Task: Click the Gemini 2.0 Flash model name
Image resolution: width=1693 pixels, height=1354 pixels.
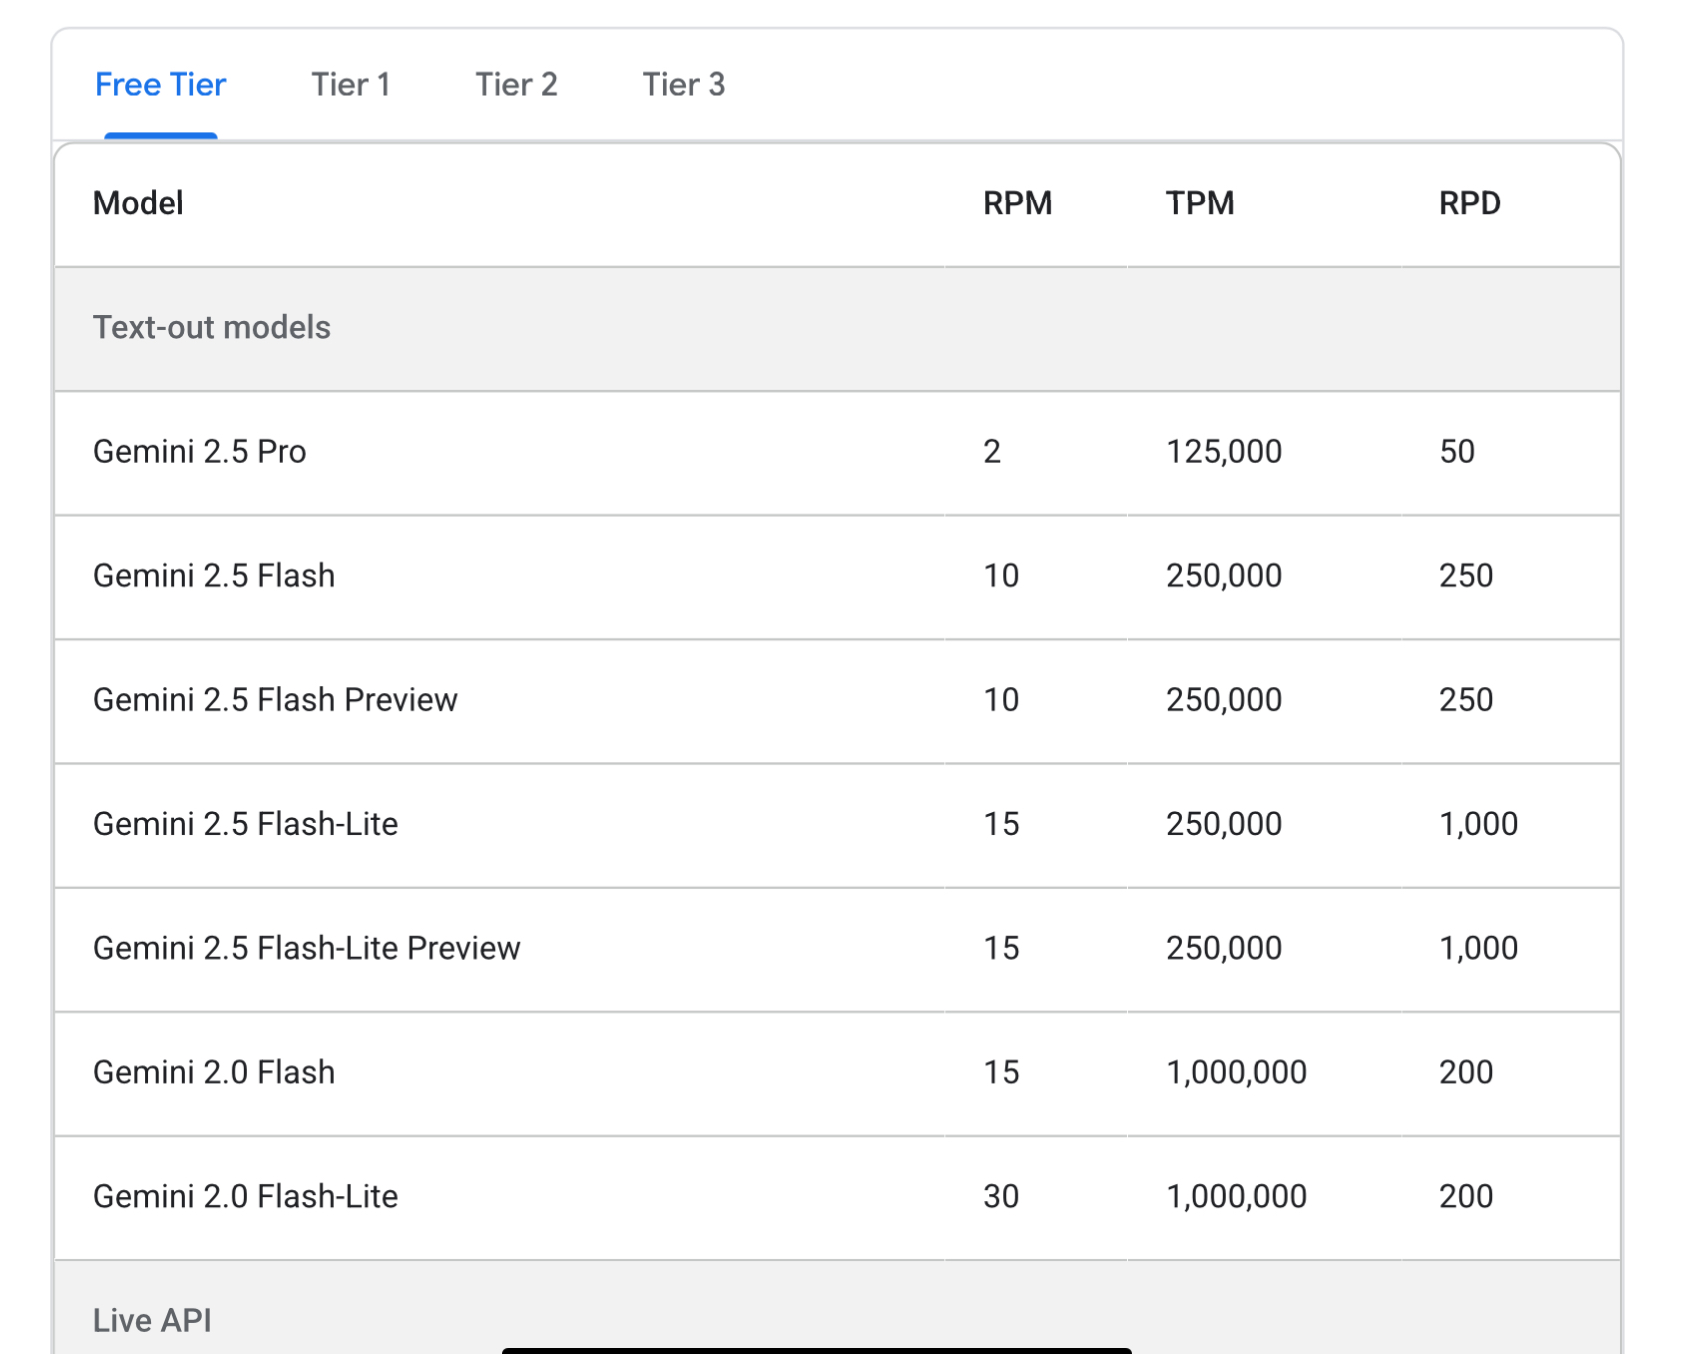Action: pyautogui.click(x=213, y=1072)
